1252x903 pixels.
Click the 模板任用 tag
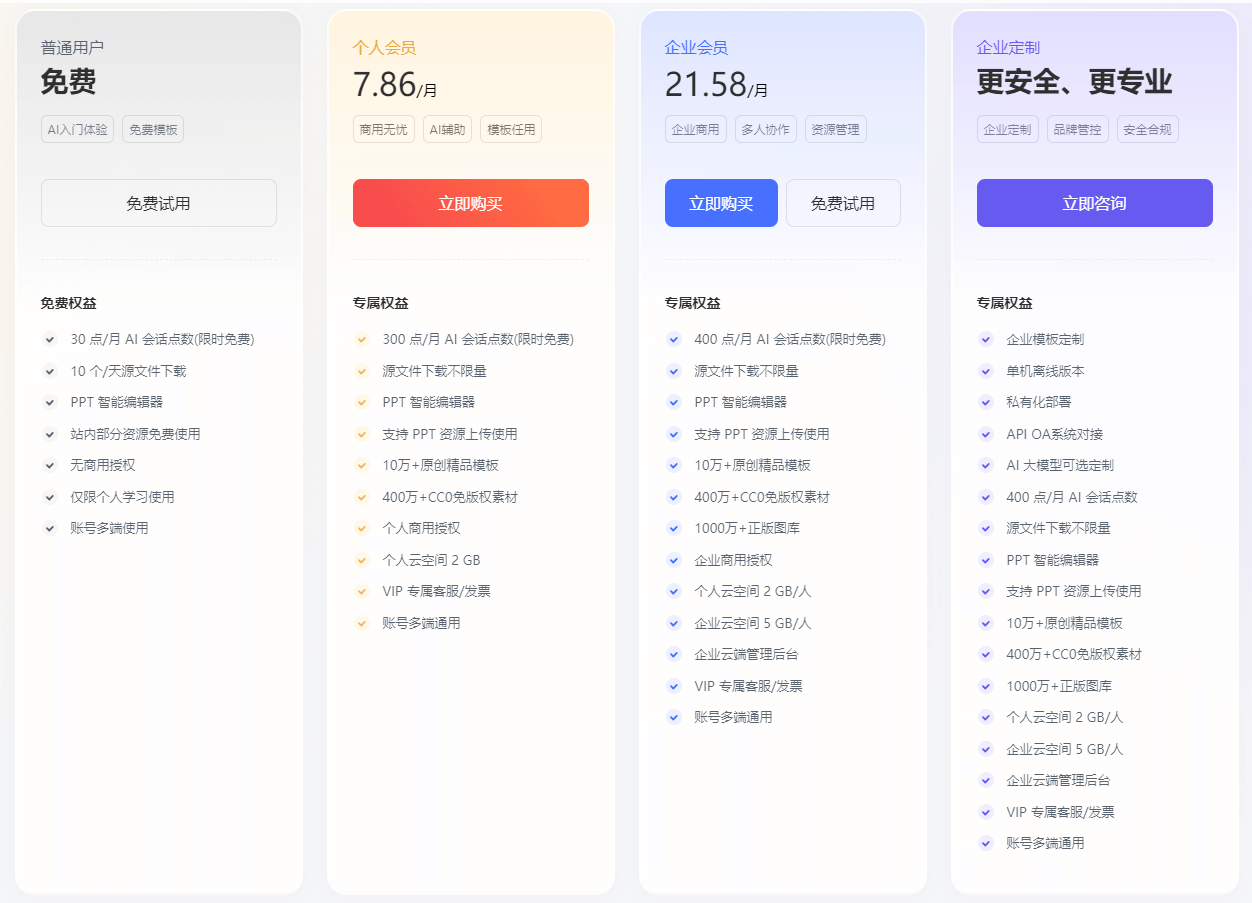point(511,129)
